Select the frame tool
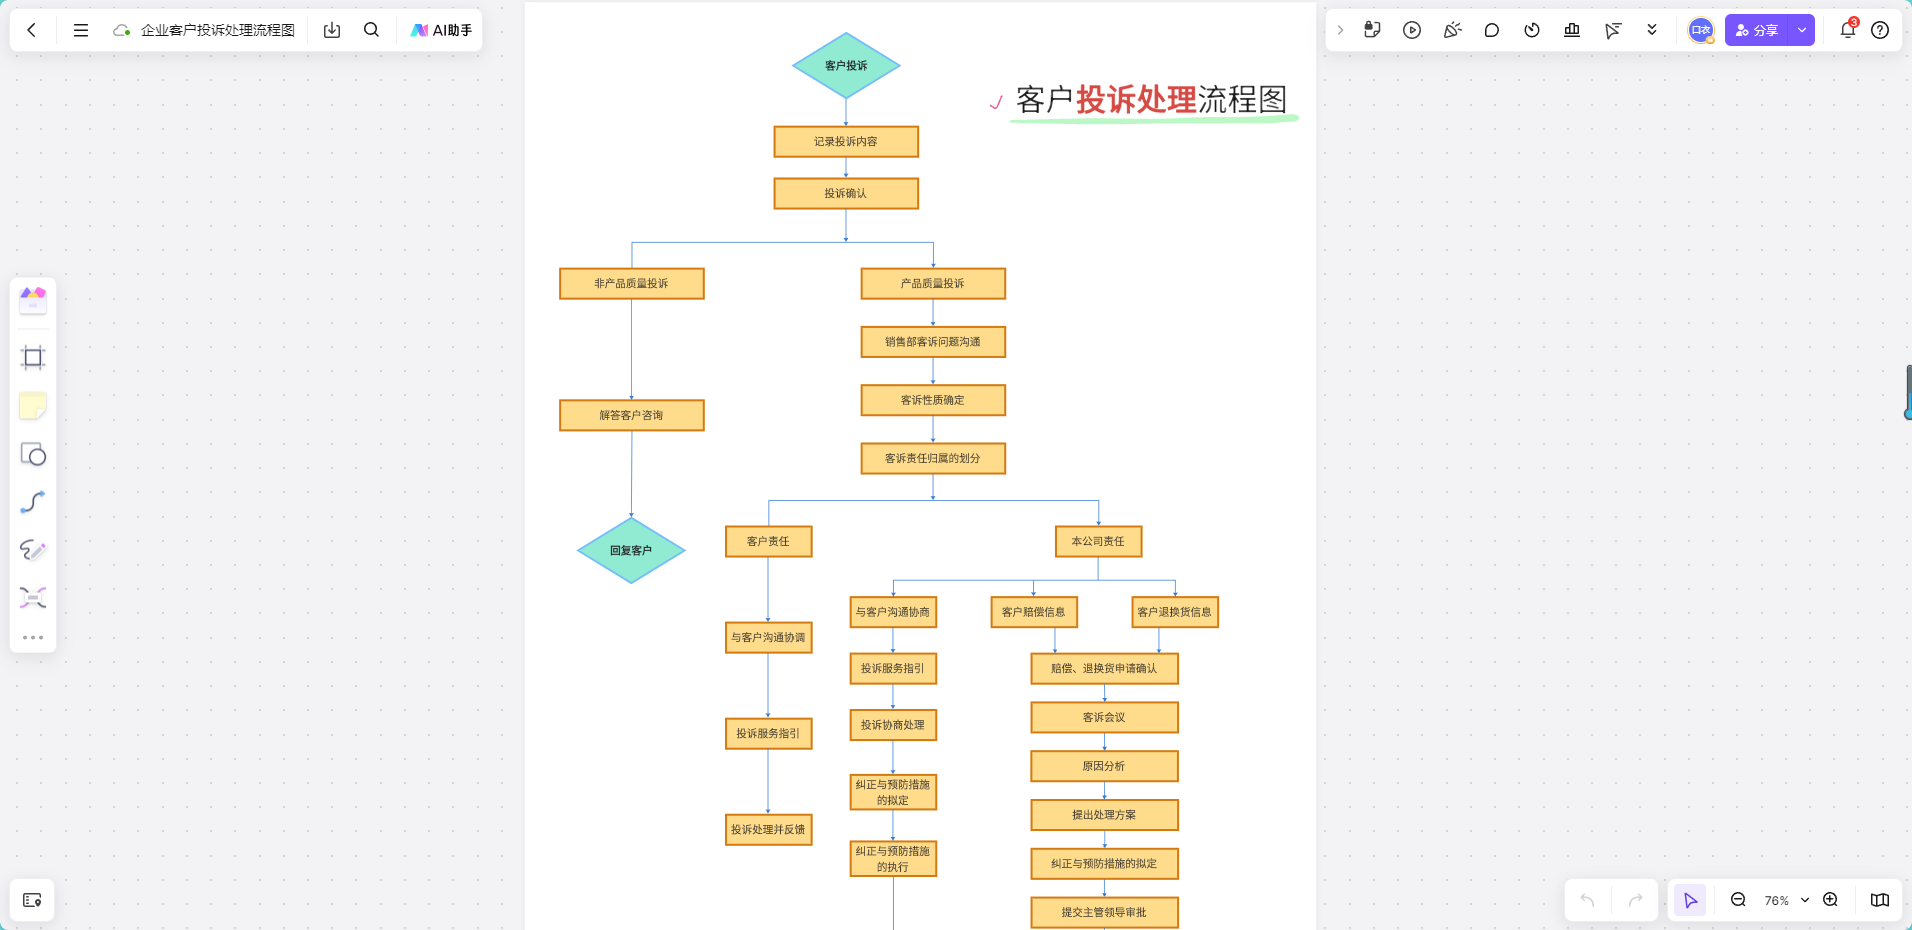 point(33,358)
